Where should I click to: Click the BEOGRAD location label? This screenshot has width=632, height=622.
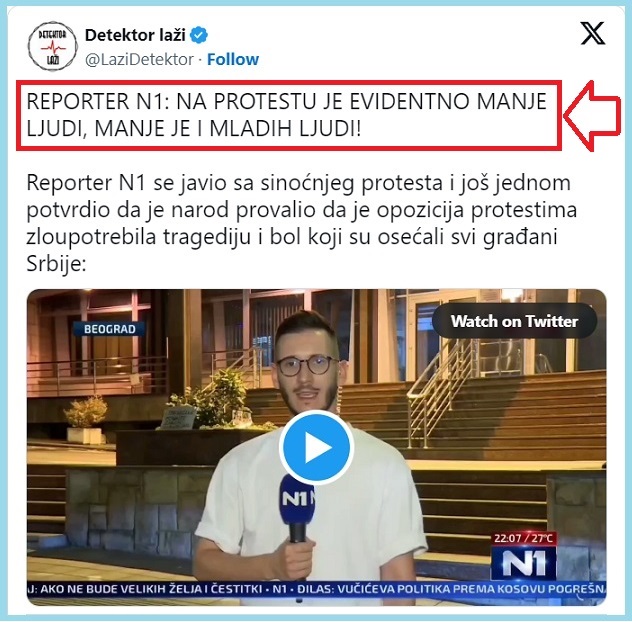[109, 329]
